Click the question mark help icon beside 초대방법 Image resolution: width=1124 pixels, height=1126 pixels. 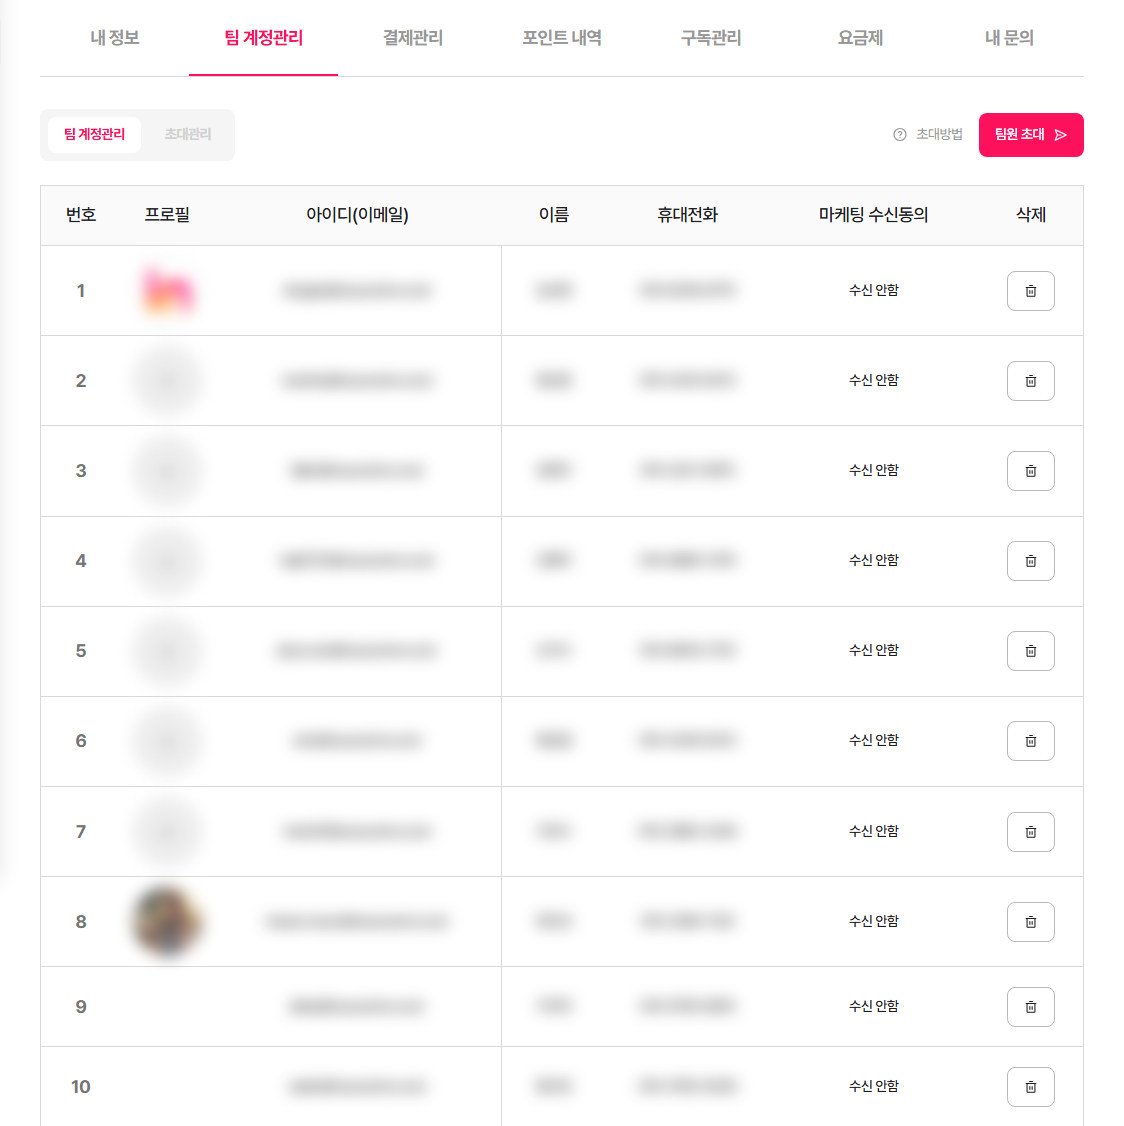point(898,134)
